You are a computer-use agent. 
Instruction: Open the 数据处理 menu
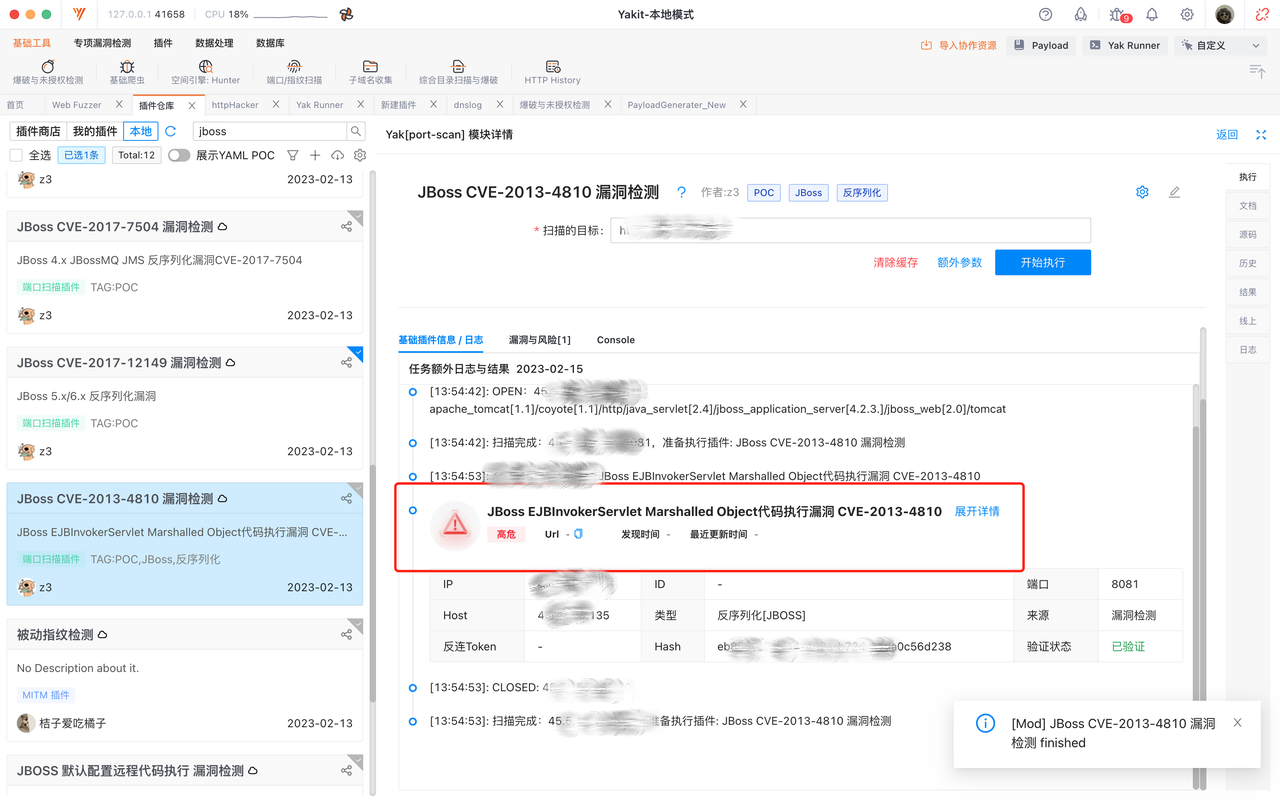pyautogui.click(x=214, y=43)
